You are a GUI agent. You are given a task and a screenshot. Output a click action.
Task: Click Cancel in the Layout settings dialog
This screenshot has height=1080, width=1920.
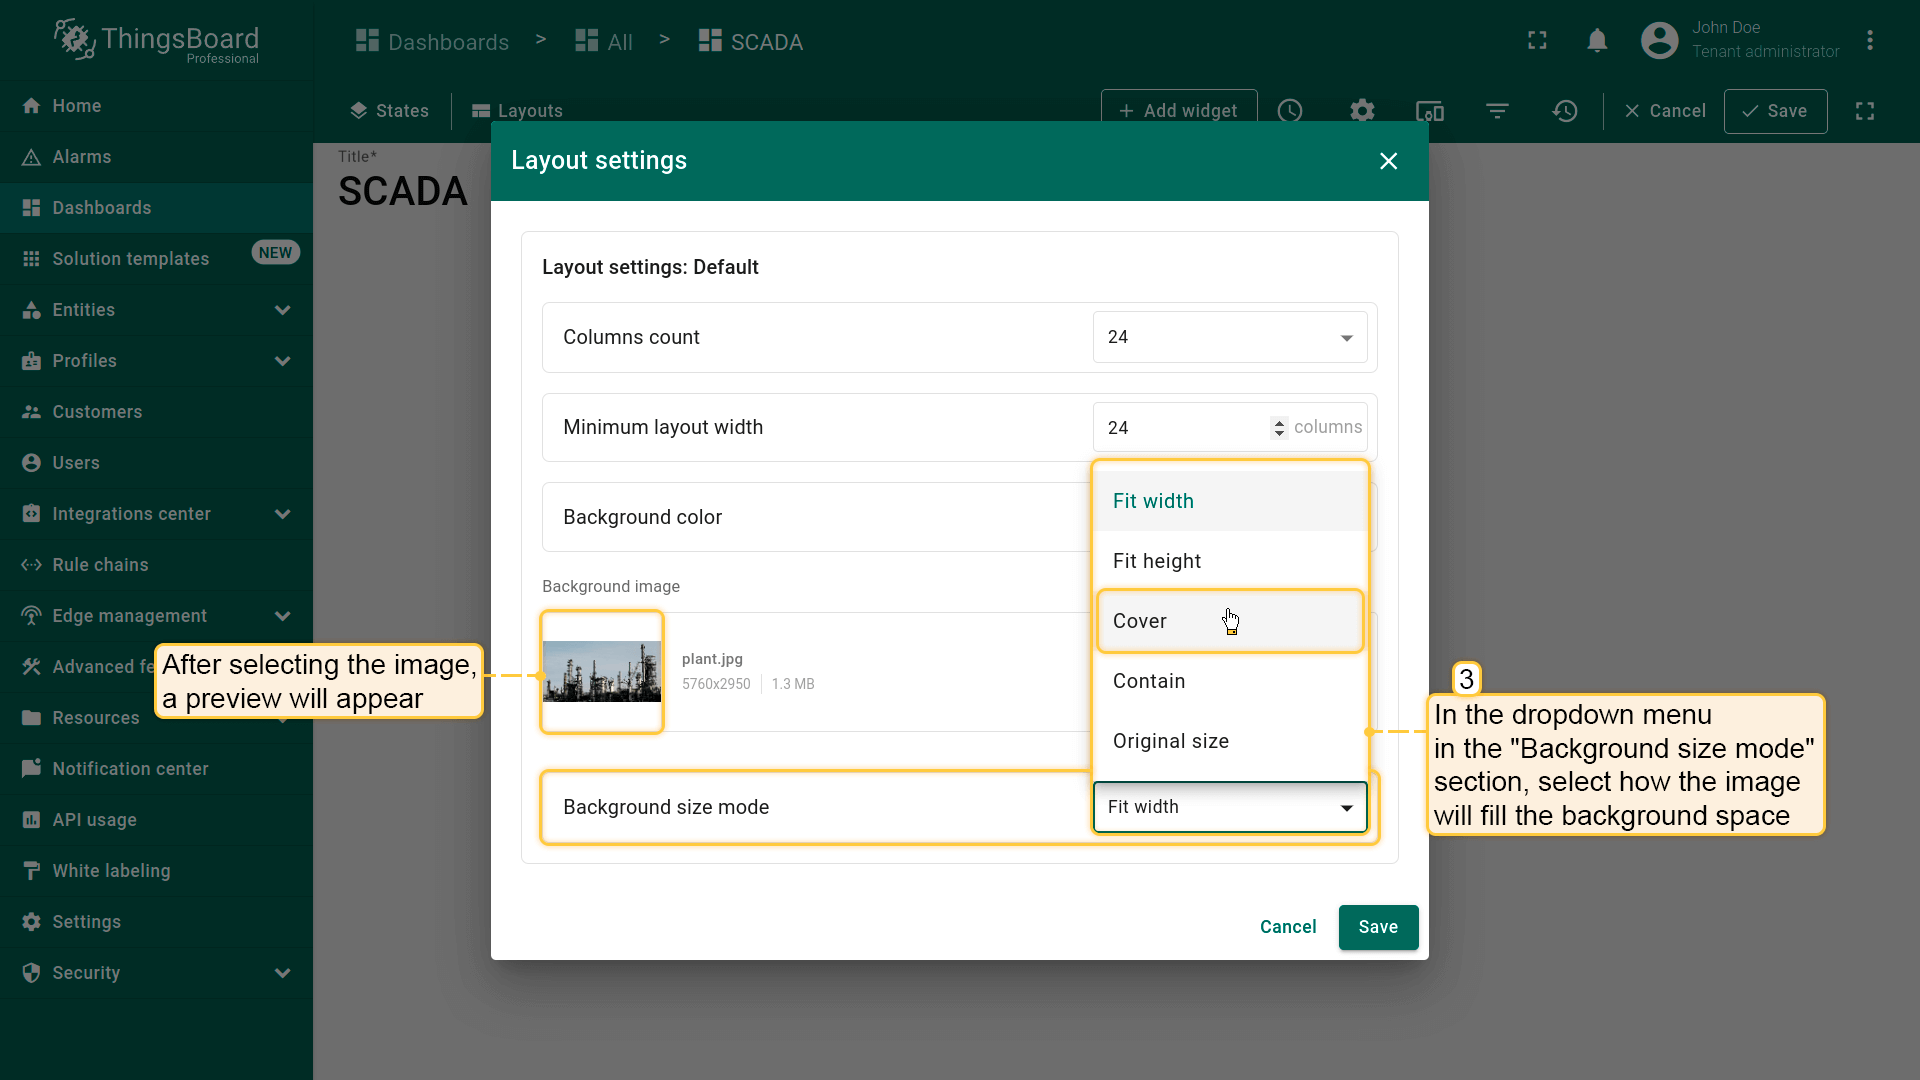click(x=1287, y=927)
